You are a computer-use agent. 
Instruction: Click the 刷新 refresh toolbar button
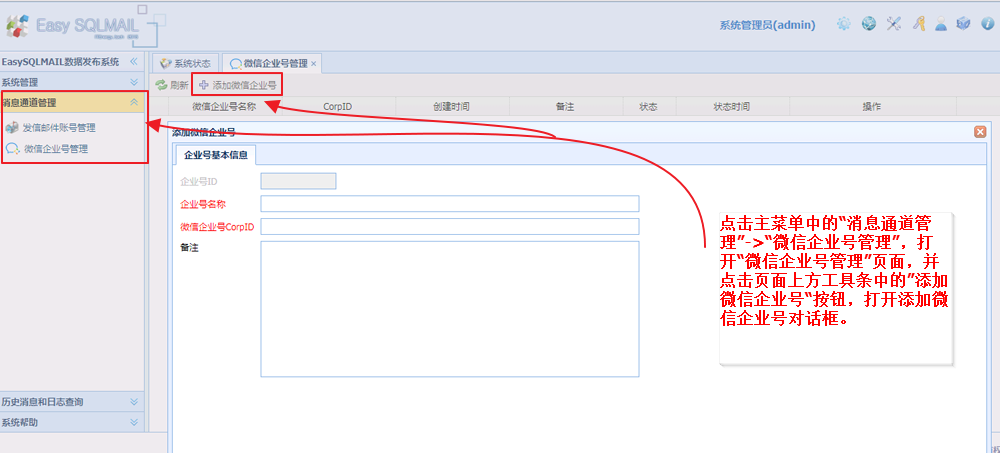coord(172,85)
